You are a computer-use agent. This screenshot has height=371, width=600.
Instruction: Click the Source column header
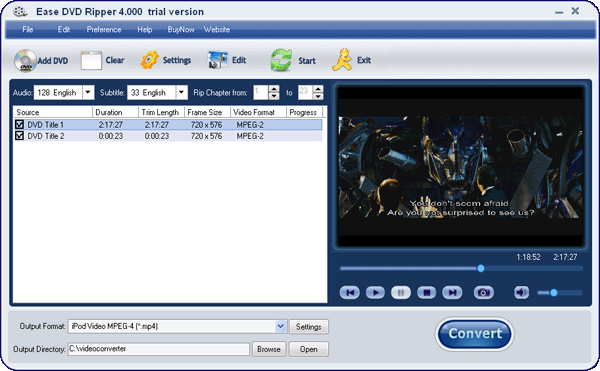coord(53,112)
